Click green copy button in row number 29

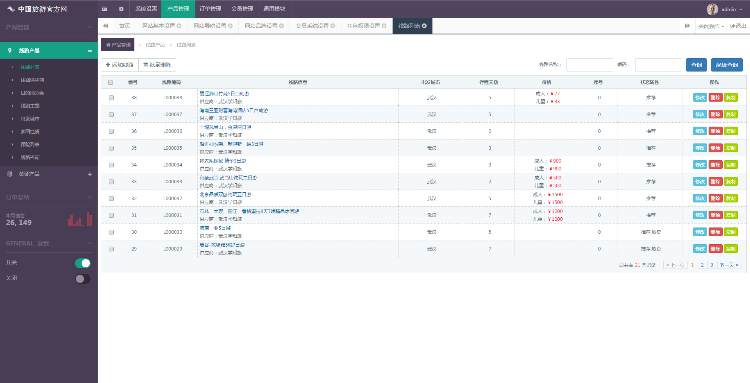click(731, 249)
